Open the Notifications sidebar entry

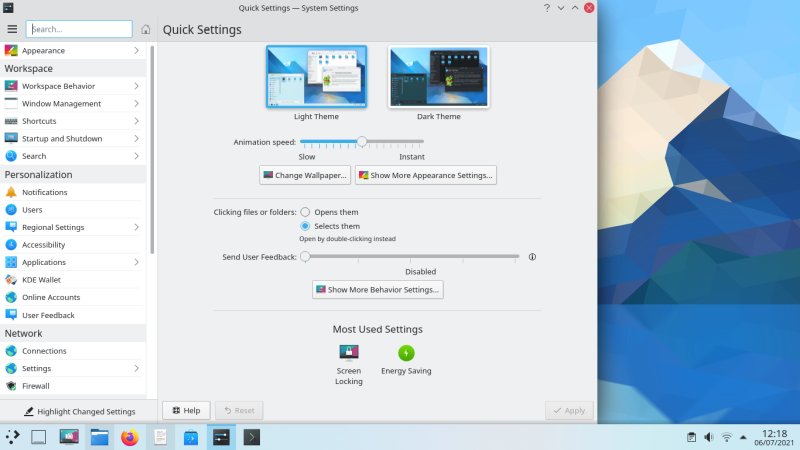(x=44, y=192)
